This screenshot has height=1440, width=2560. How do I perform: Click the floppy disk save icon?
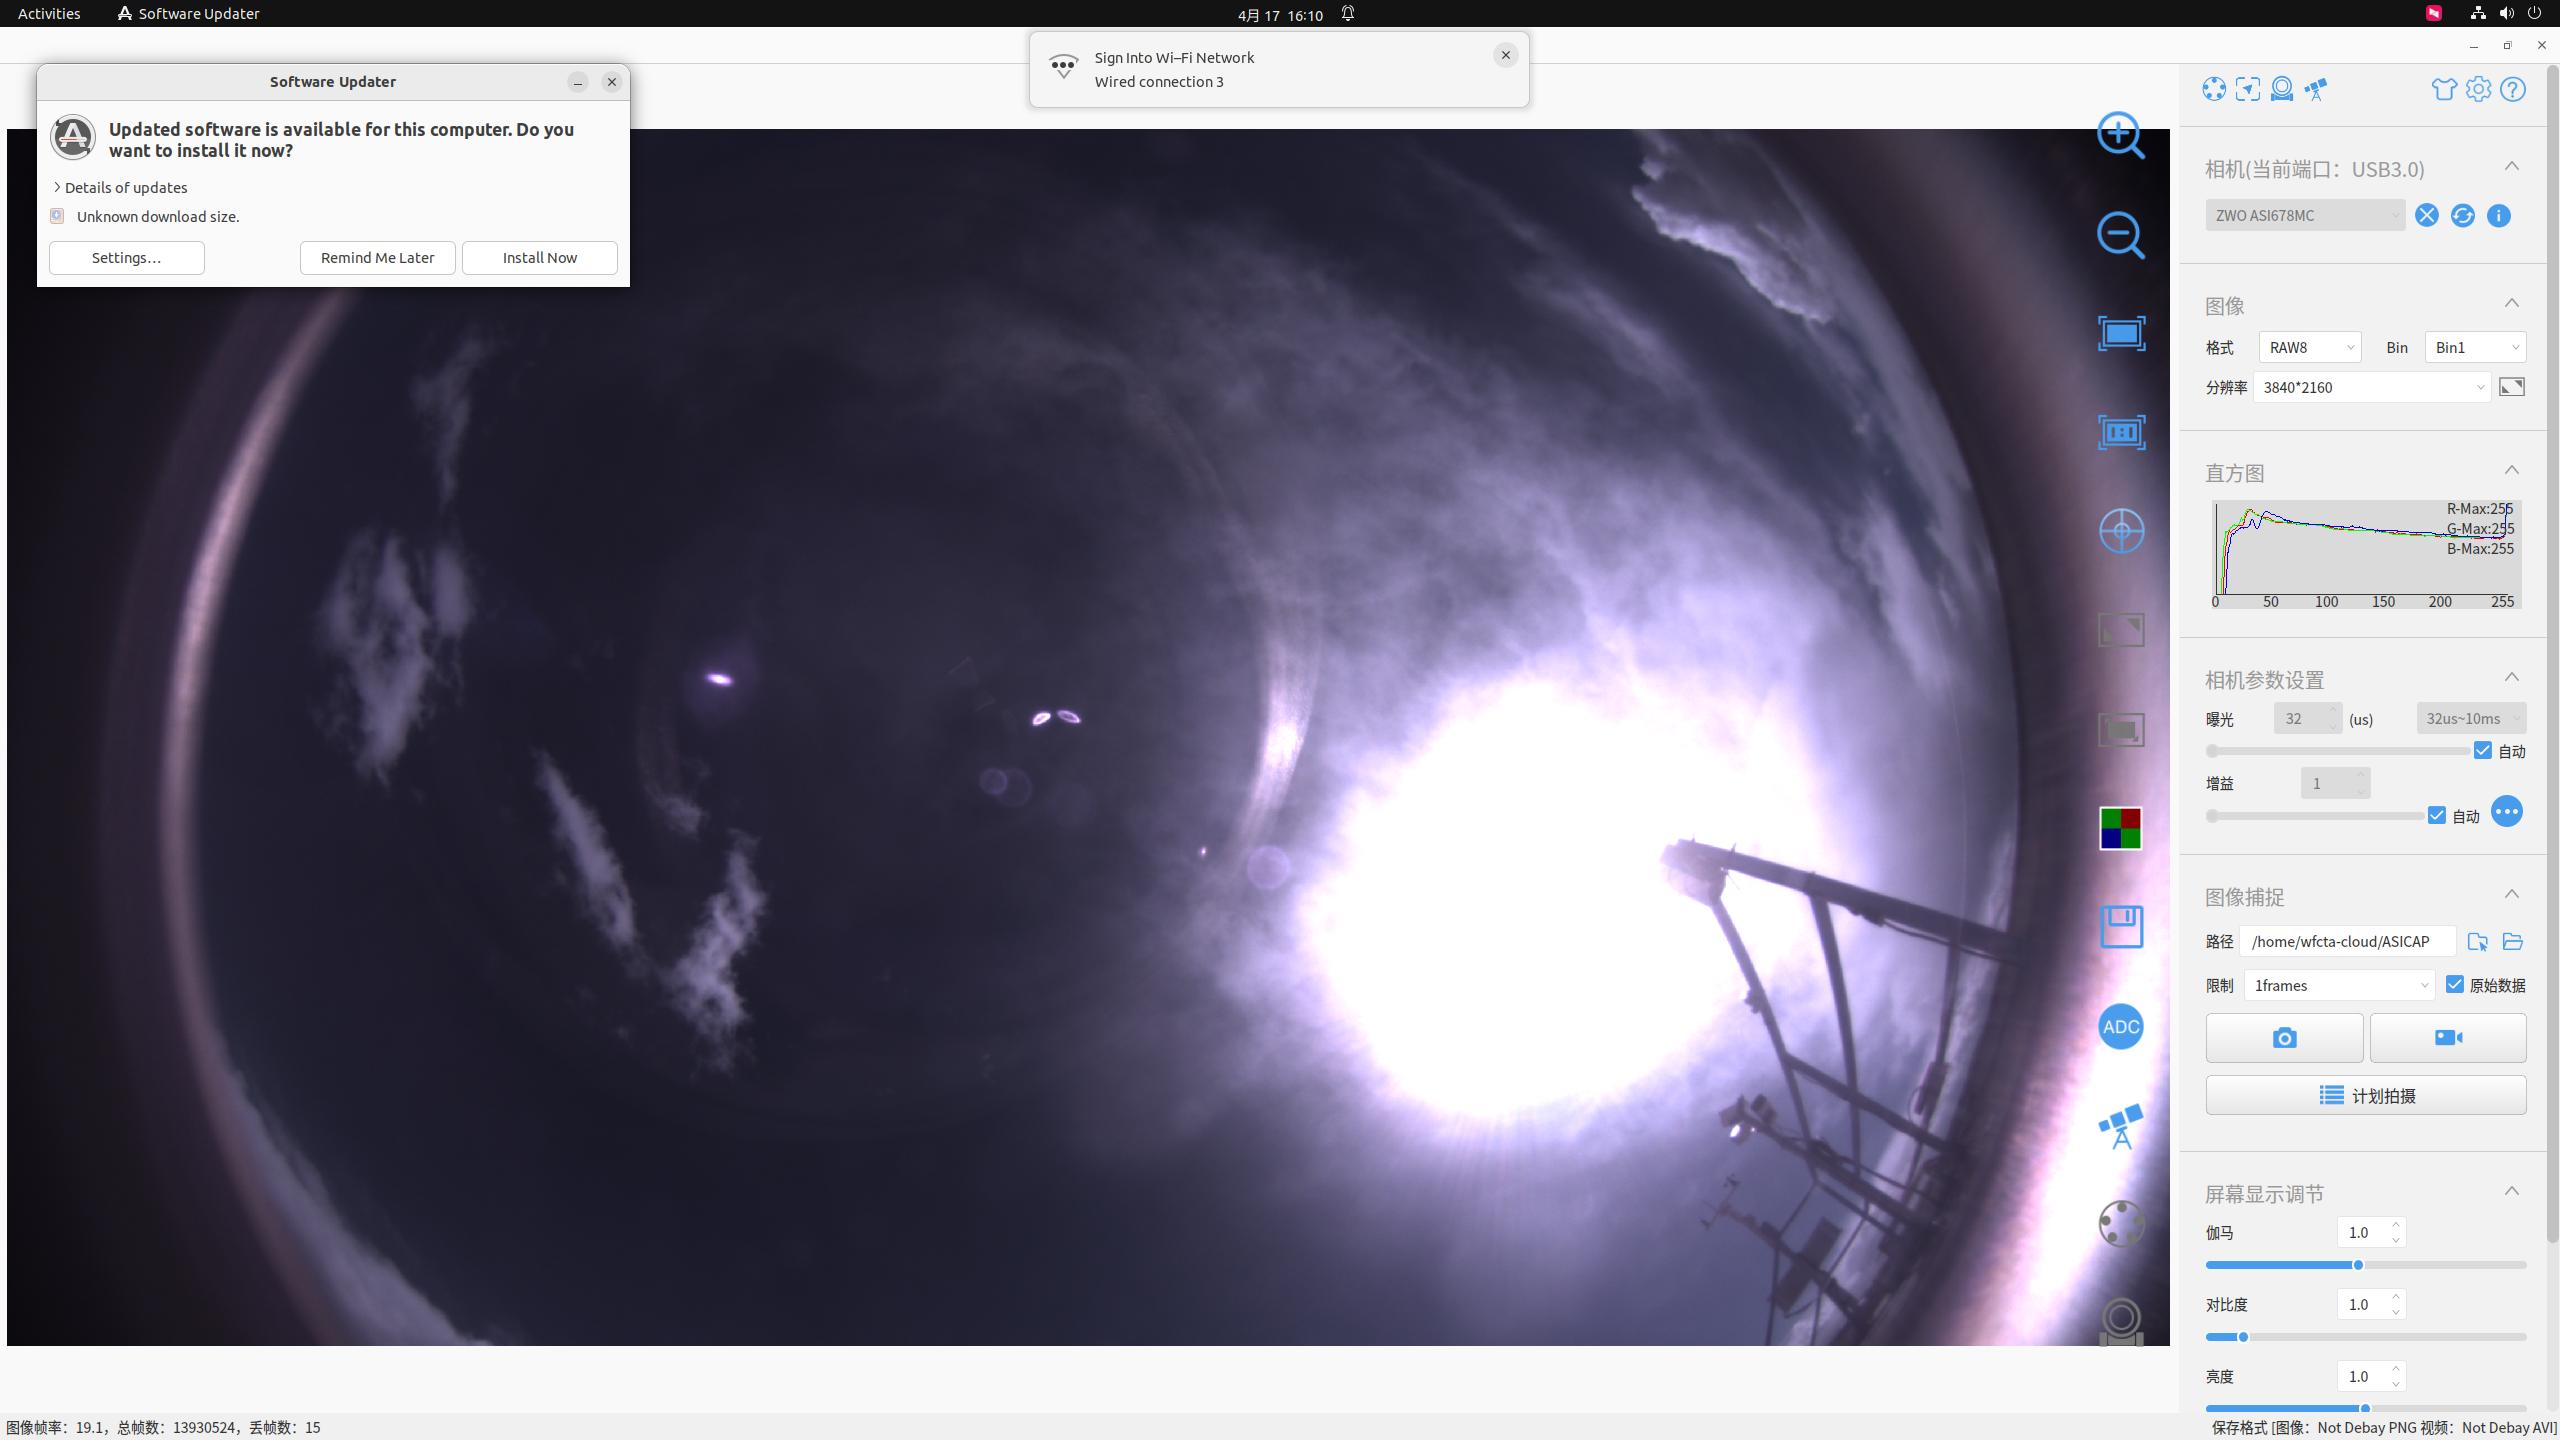tap(2120, 927)
